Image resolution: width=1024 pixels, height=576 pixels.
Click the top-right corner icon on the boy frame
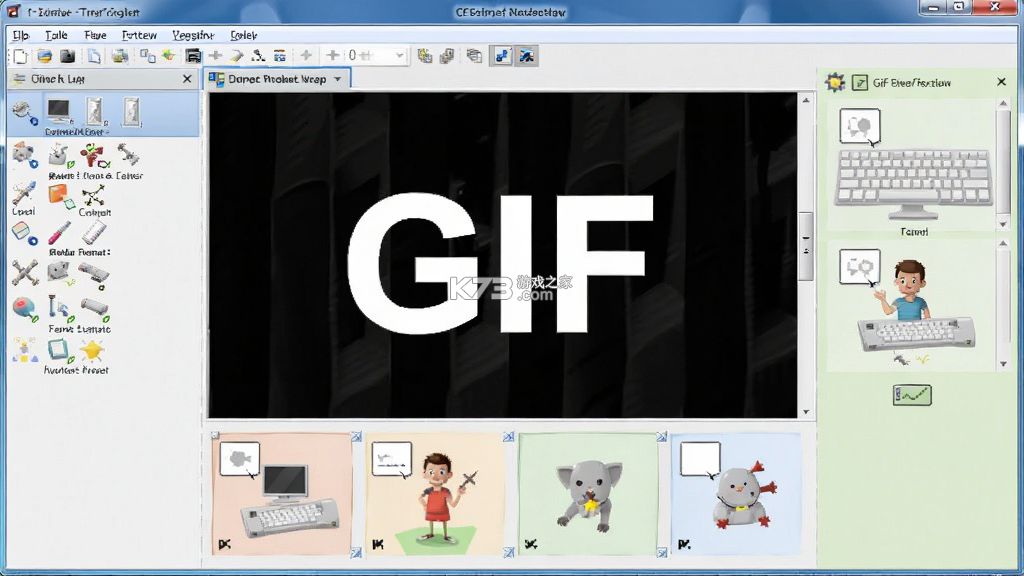click(x=509, y=437)
